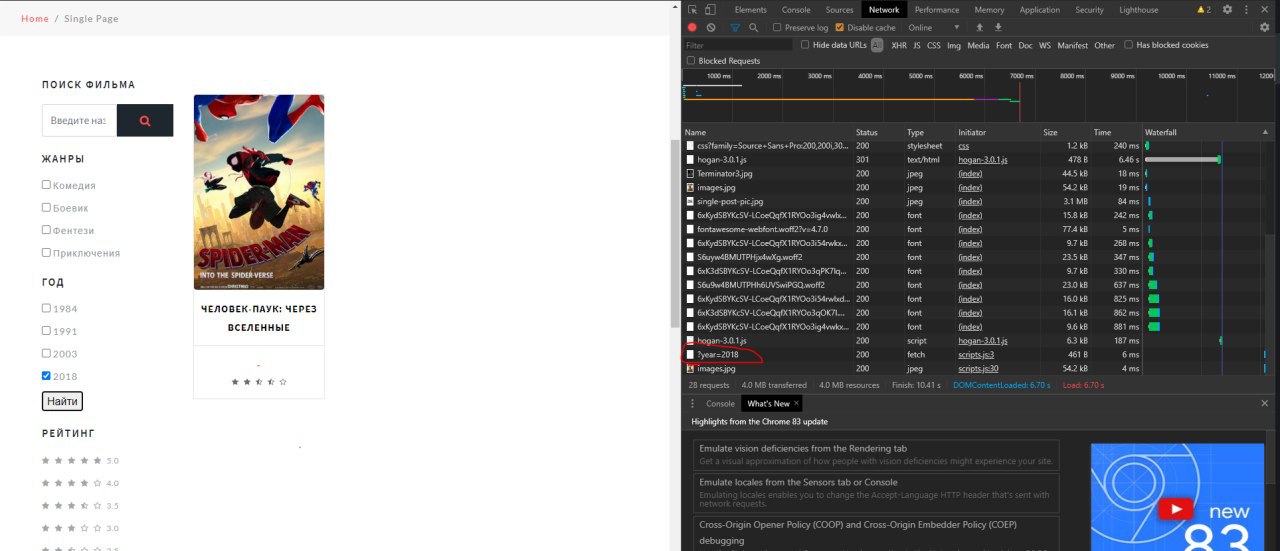1280x551 pixels.
Task: Sort requests by Status column header
Action: click(878, 132)
